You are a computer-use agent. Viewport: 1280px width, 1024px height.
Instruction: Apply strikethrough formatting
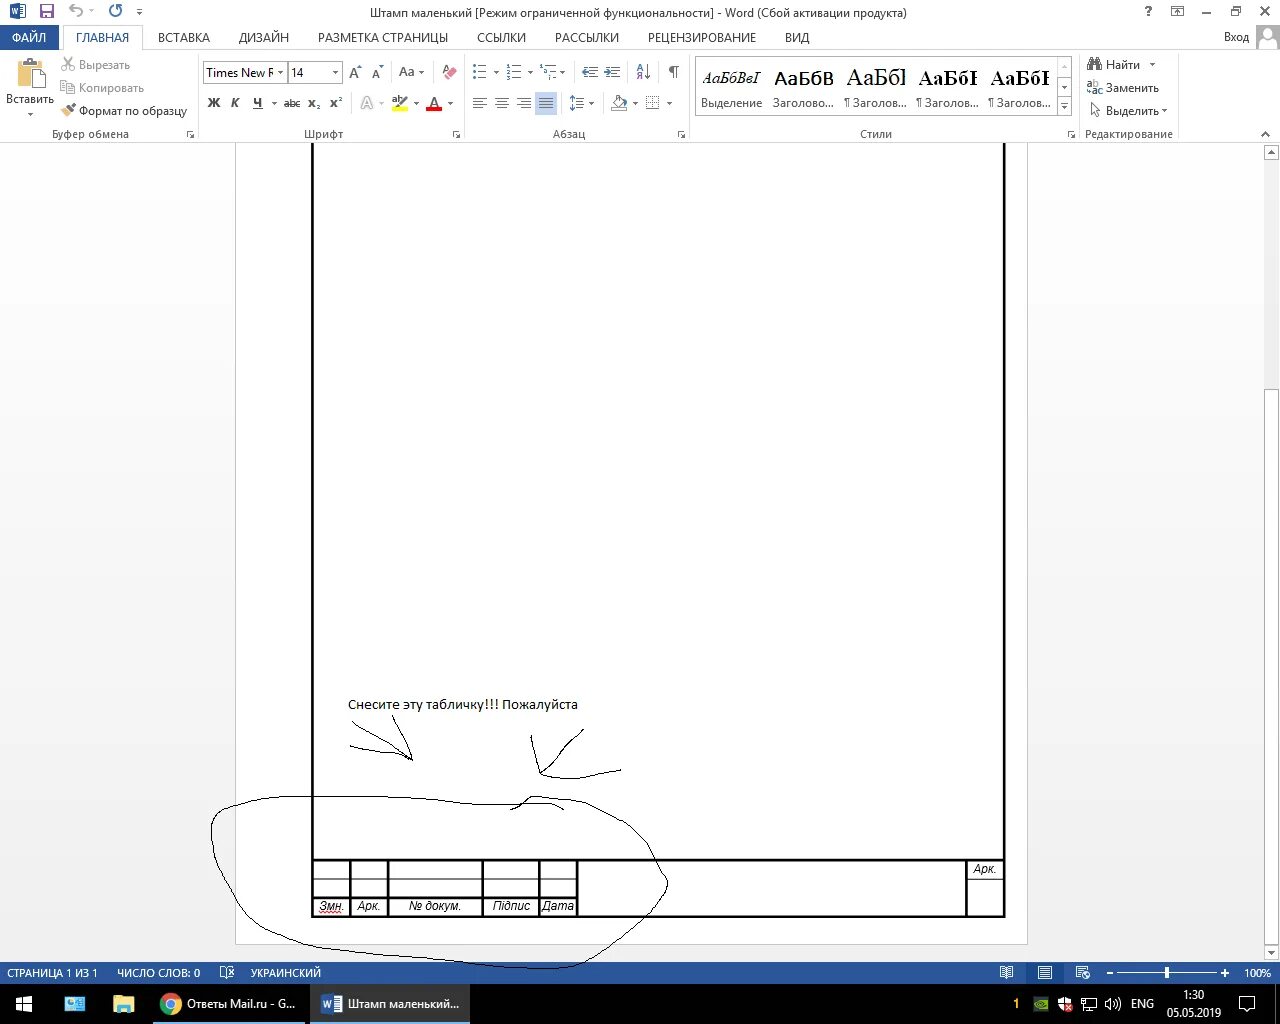292,103
